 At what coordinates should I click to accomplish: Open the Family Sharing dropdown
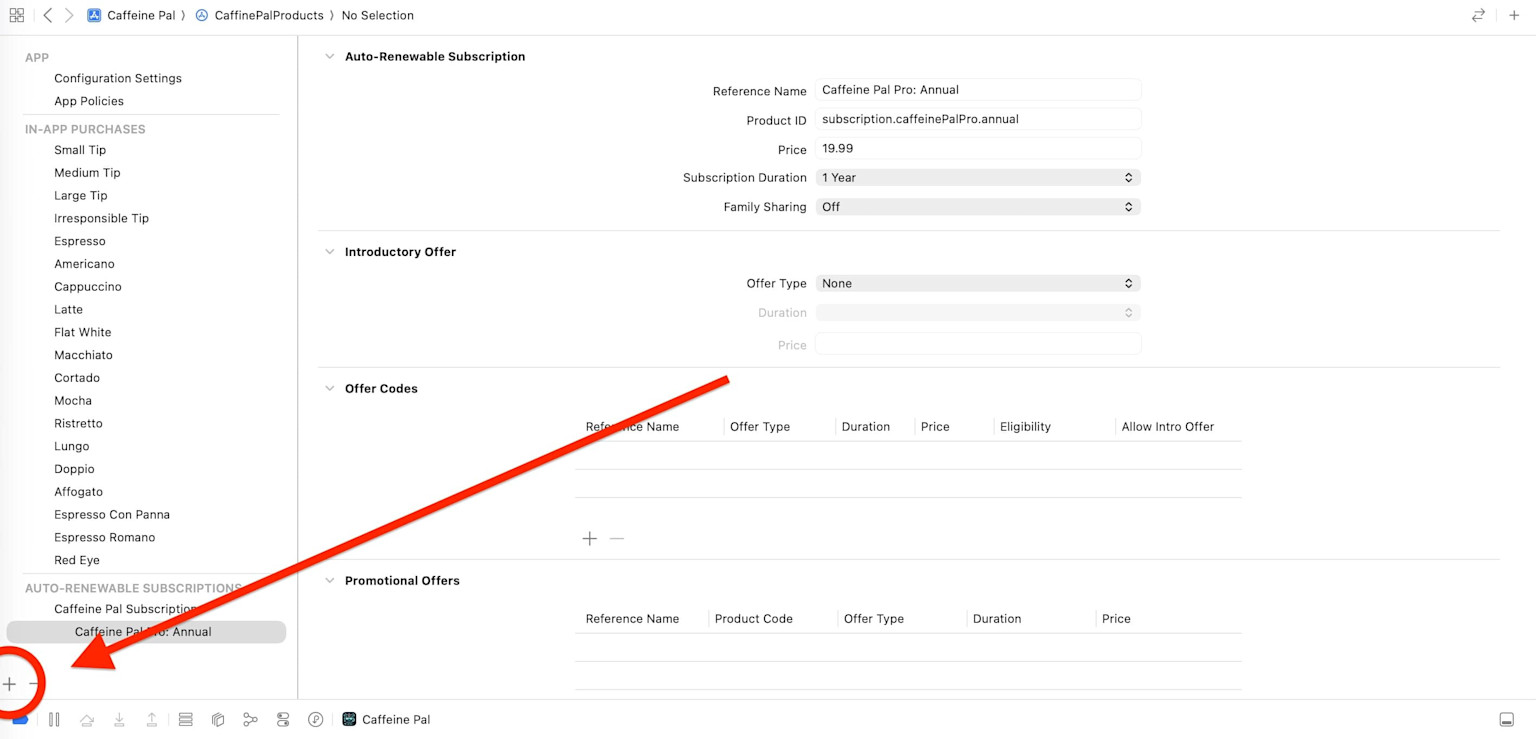[978, 207]
